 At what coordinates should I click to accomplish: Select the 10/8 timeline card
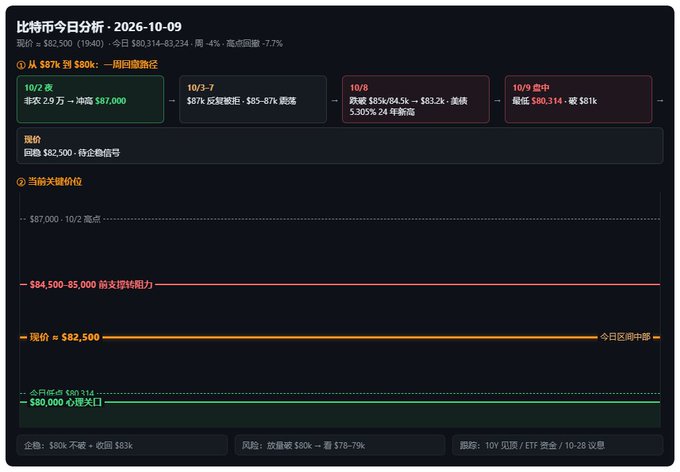415,99
